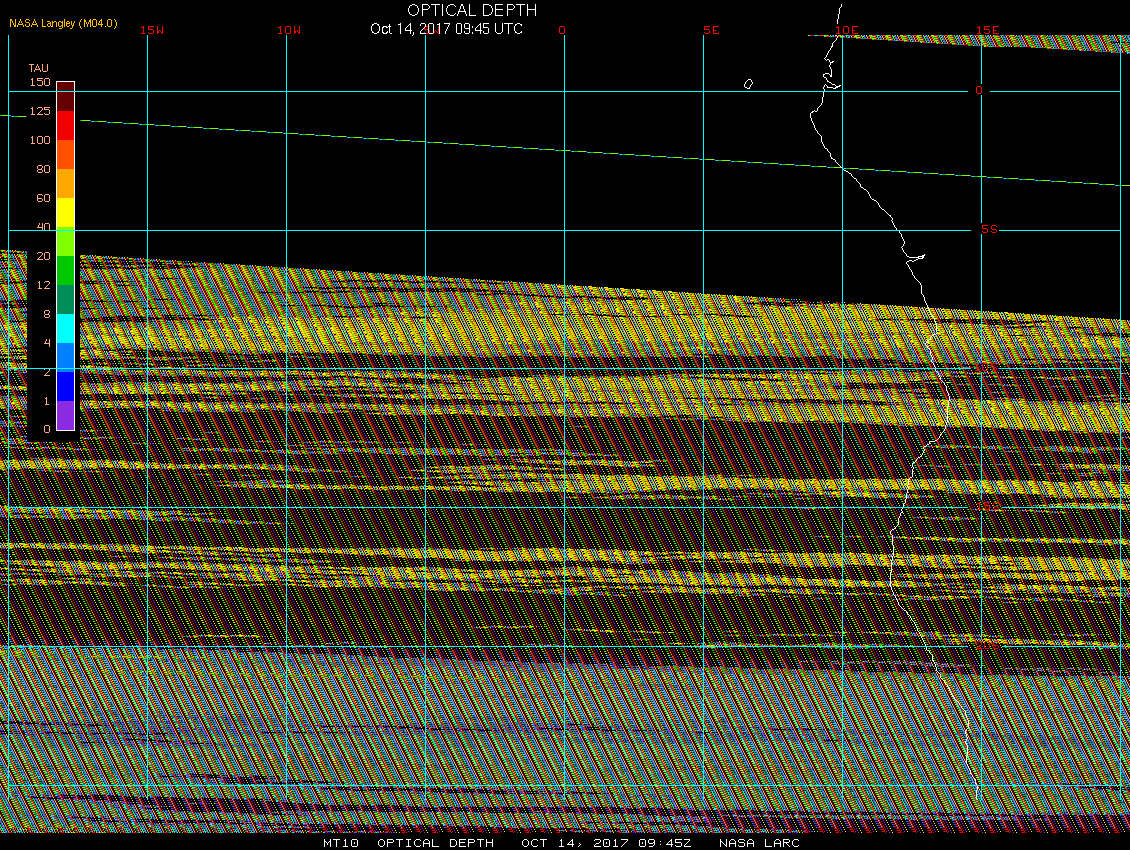Screen dimensions: 1130x850
Task: Click the "4" value in the TAU legend
Action: [x=47, y=342]
